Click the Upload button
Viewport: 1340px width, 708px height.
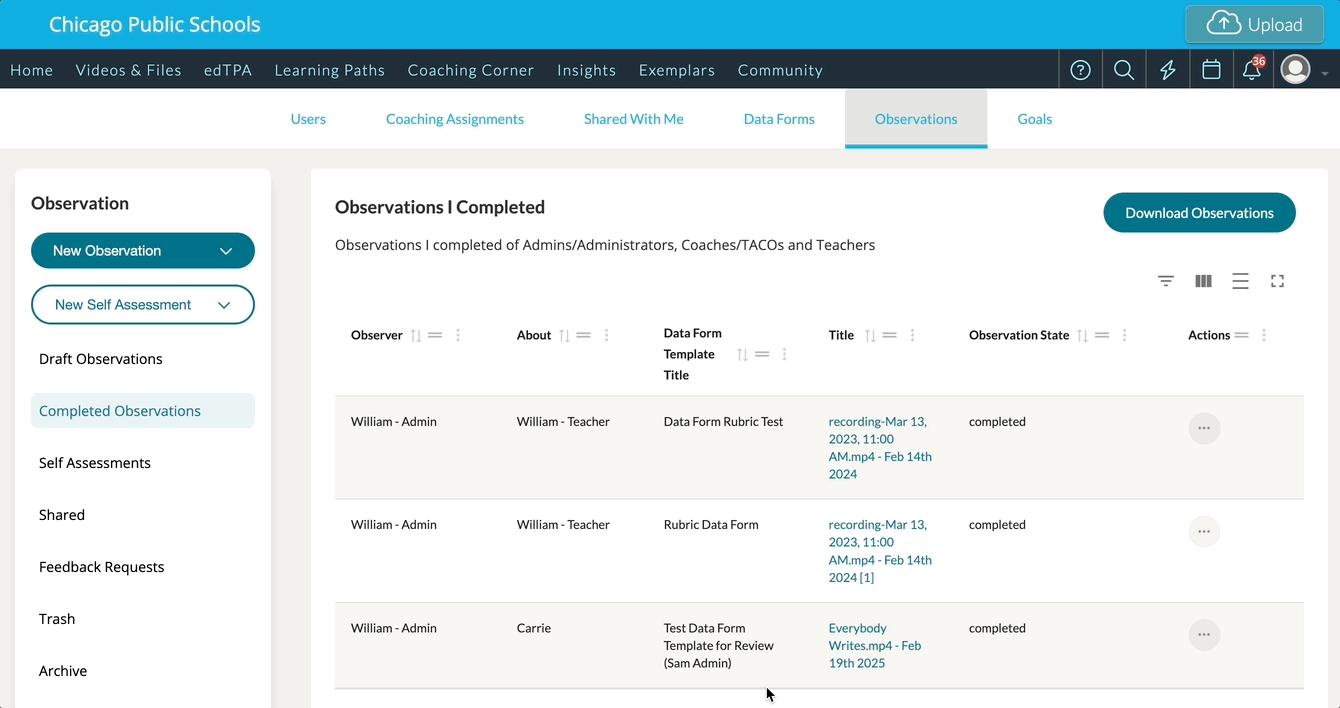pyautogui.click(x=1254, y=25)
